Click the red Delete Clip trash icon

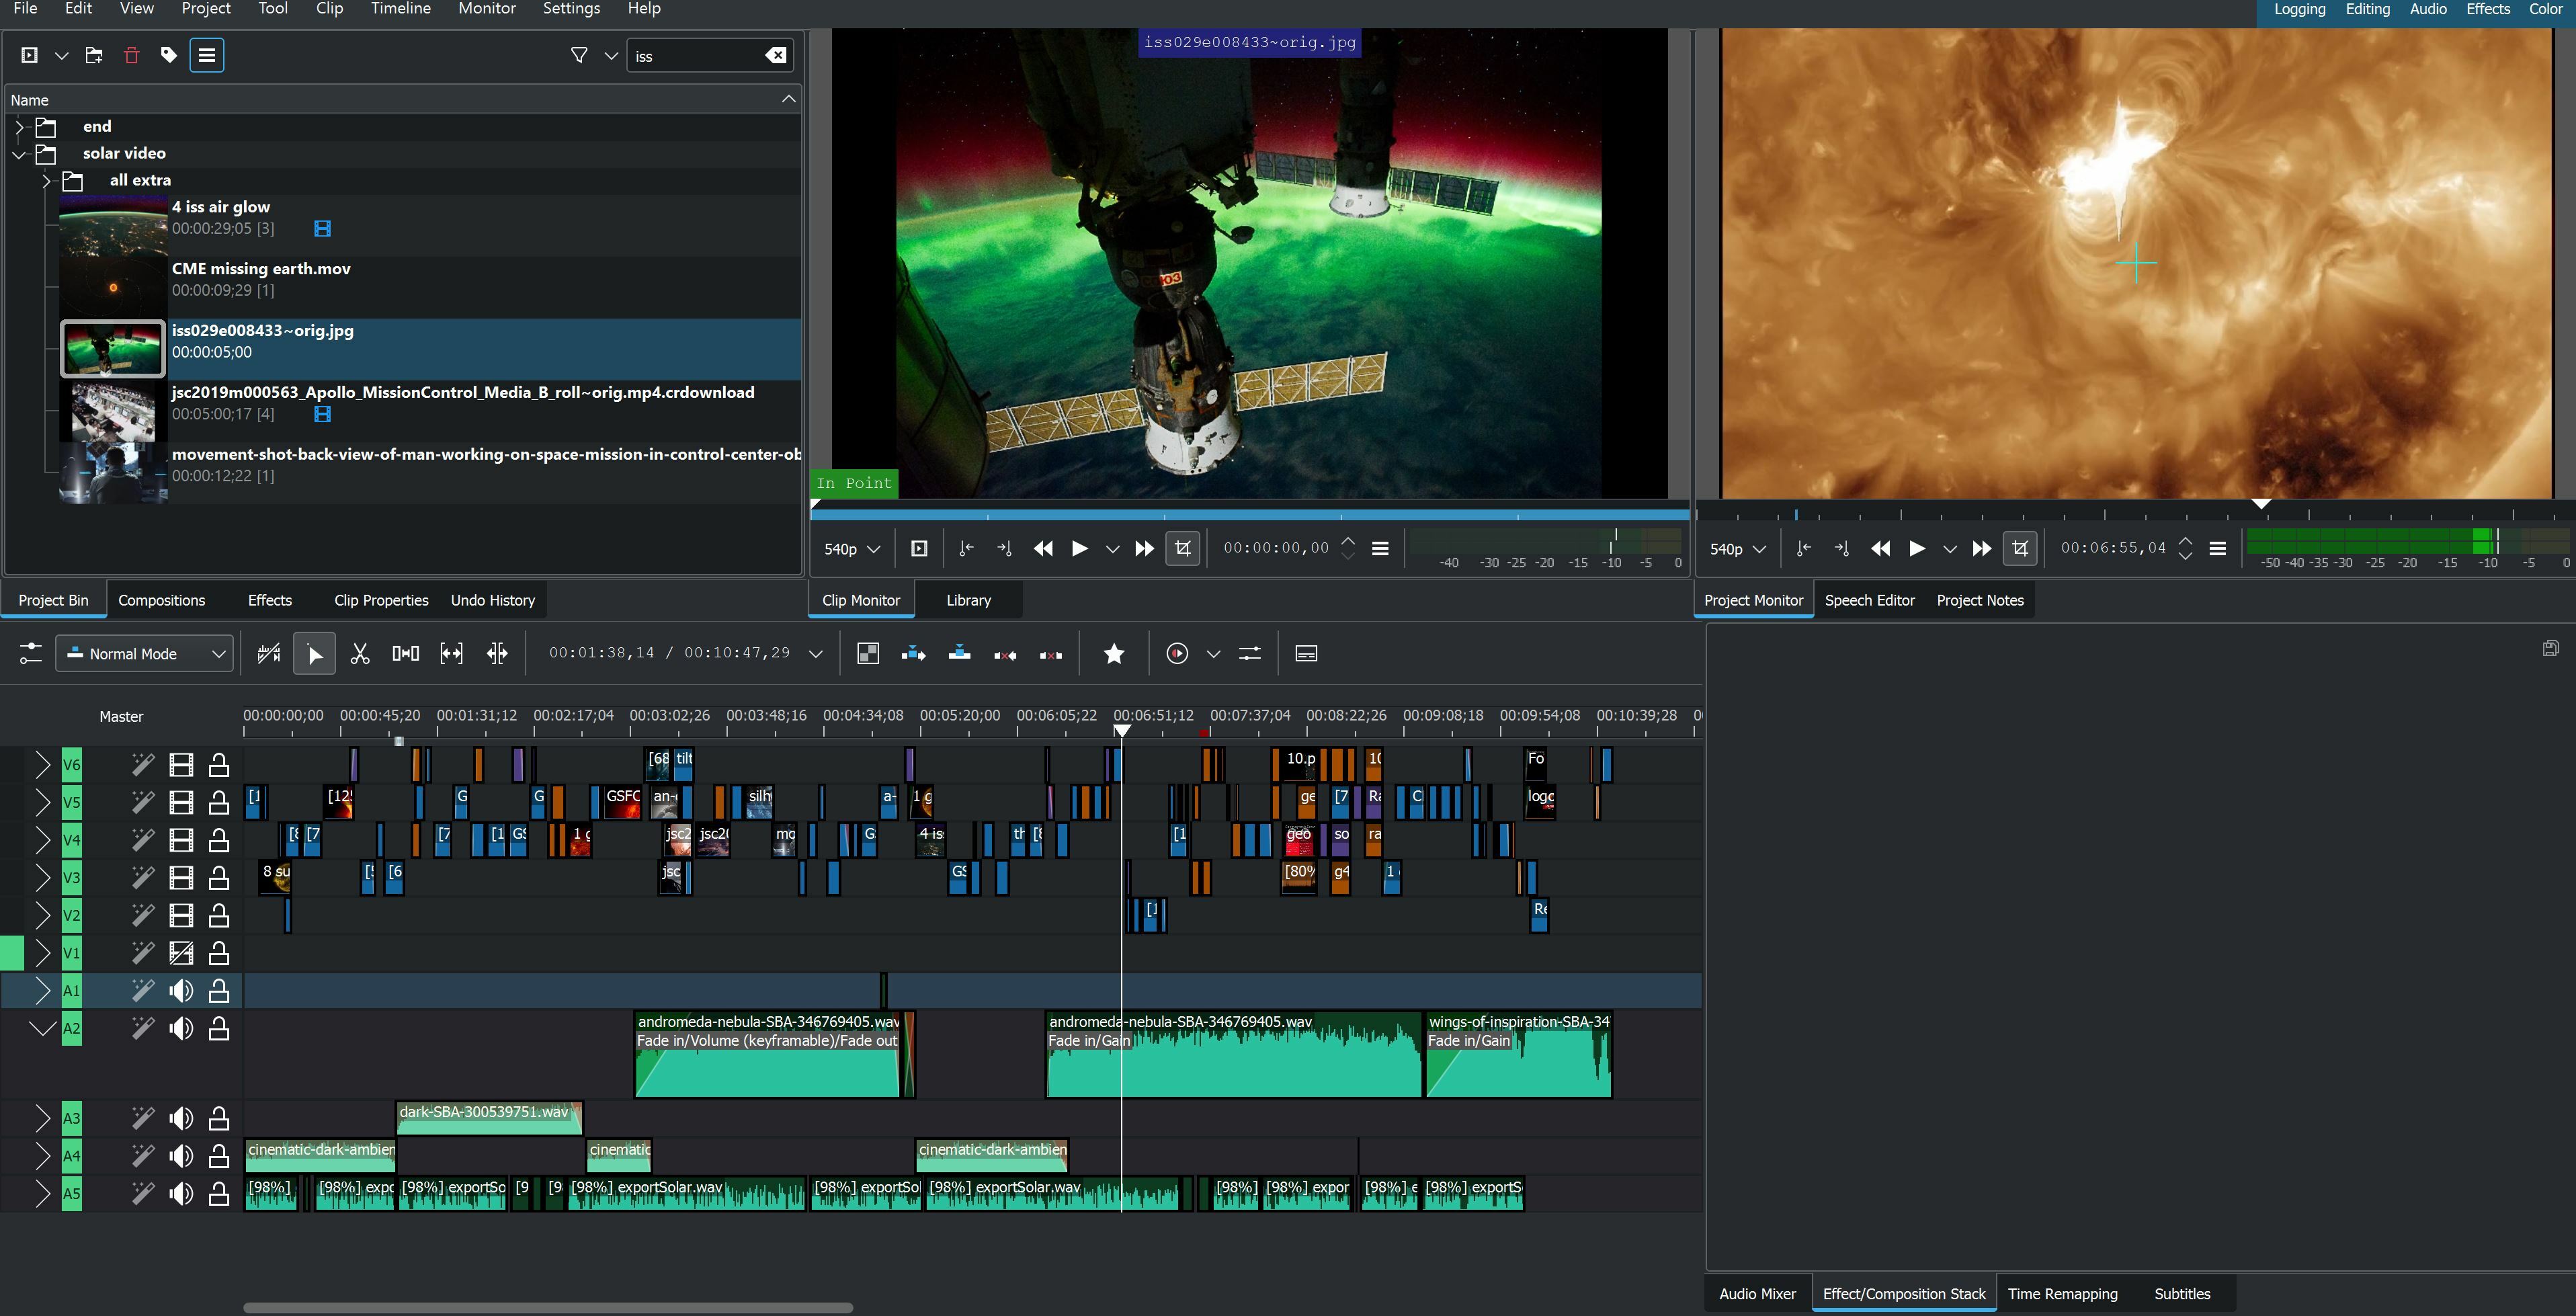click(x=131, y=56)
